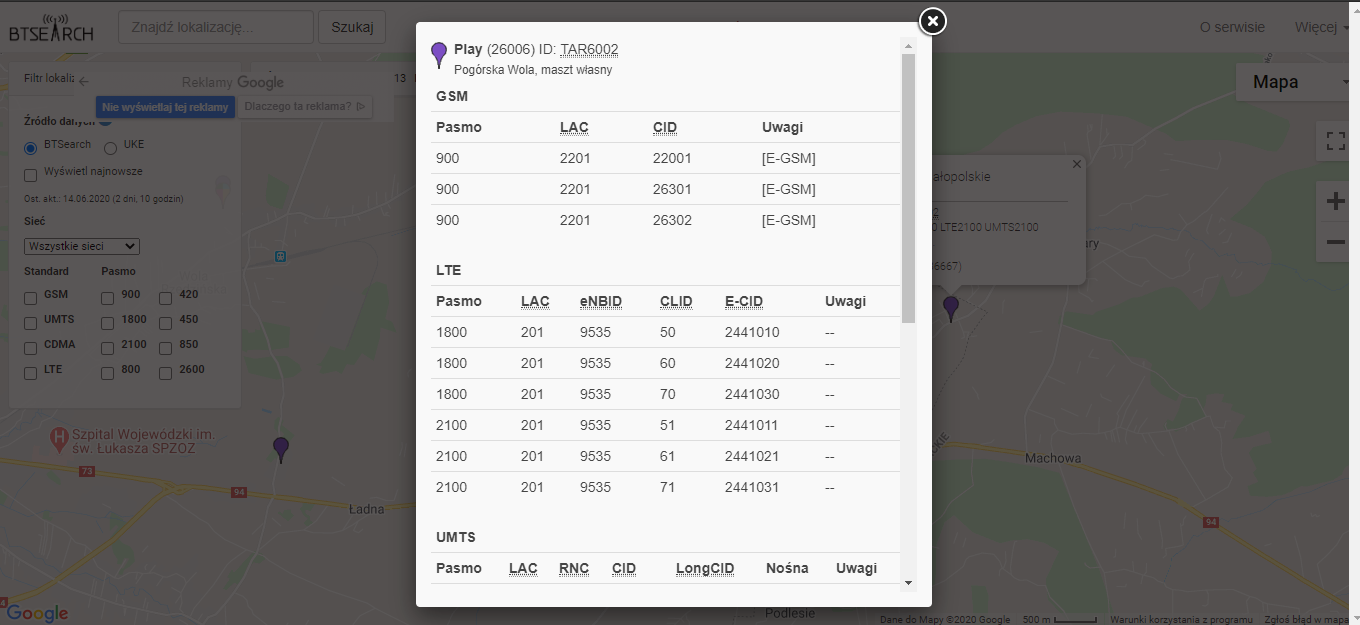Click the LongCID header in UMTS table

[x=705, y=568]
